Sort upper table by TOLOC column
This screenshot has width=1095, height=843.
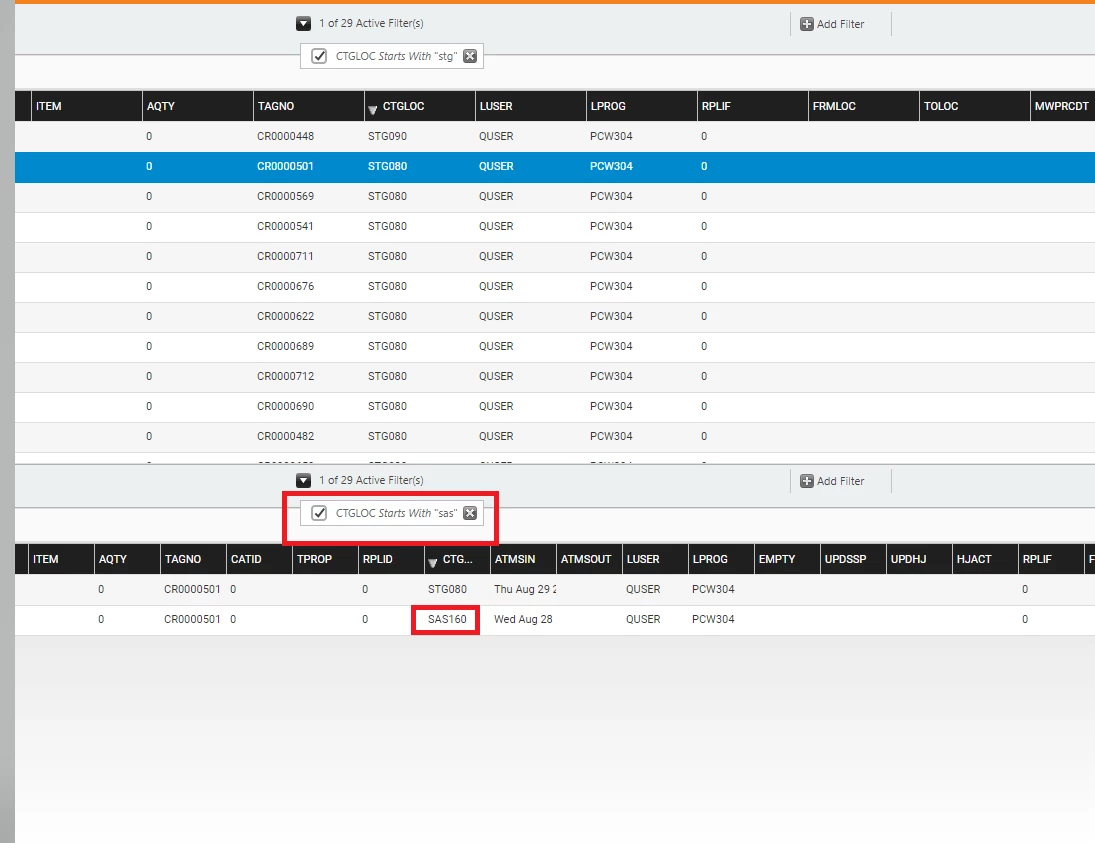coord(975,106)
